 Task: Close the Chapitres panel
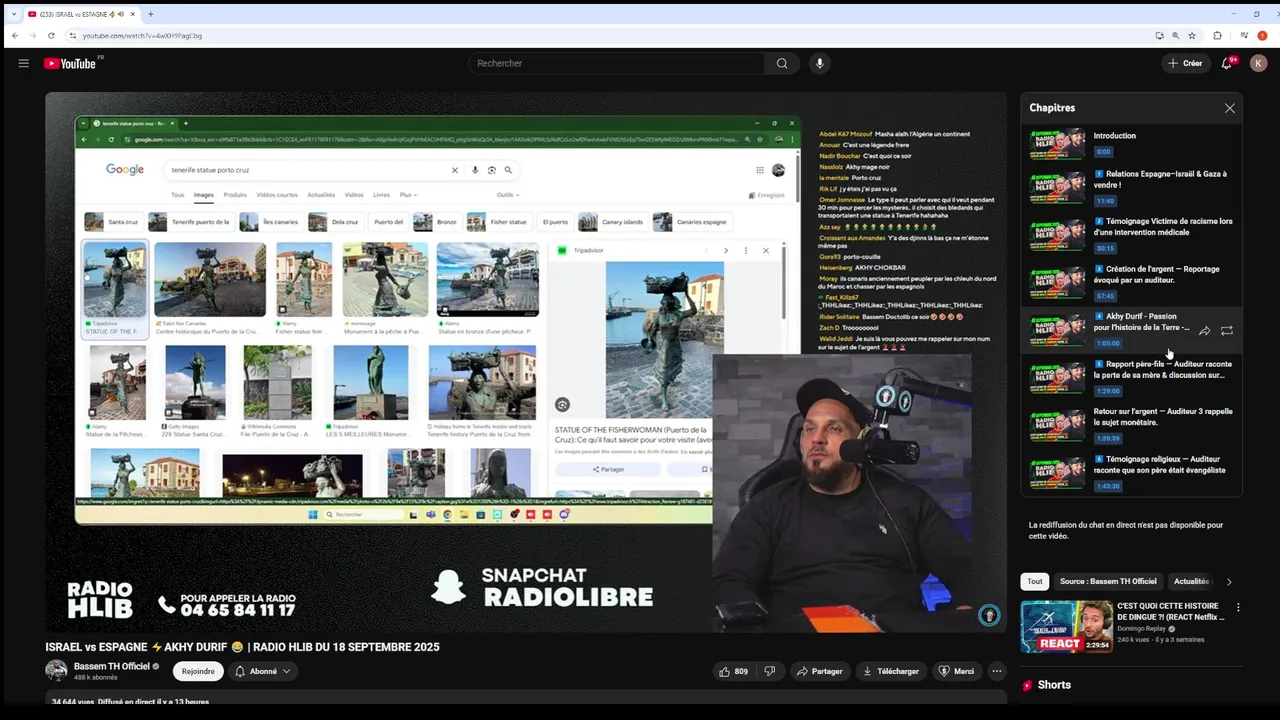coord(1230,108)
